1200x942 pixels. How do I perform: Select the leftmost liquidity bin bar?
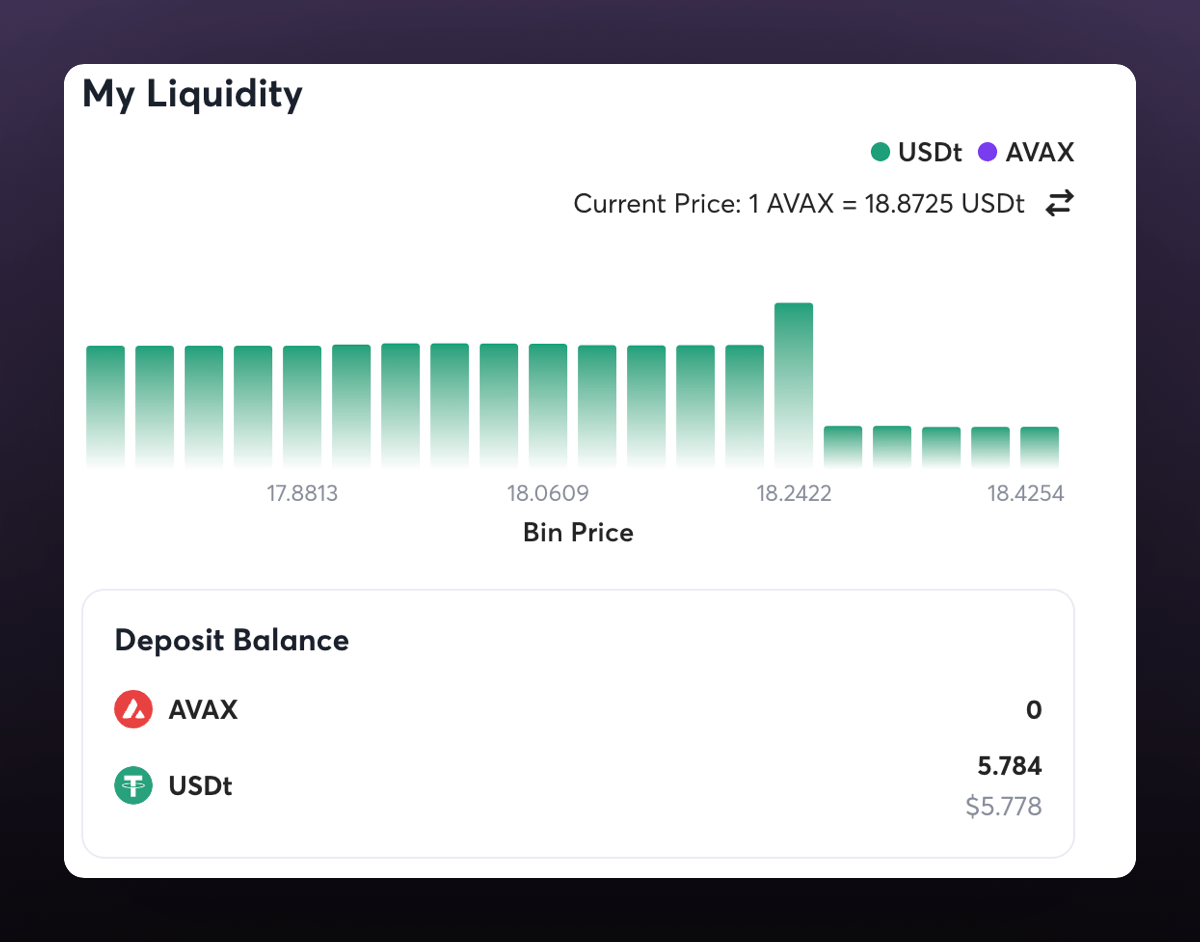106,406
